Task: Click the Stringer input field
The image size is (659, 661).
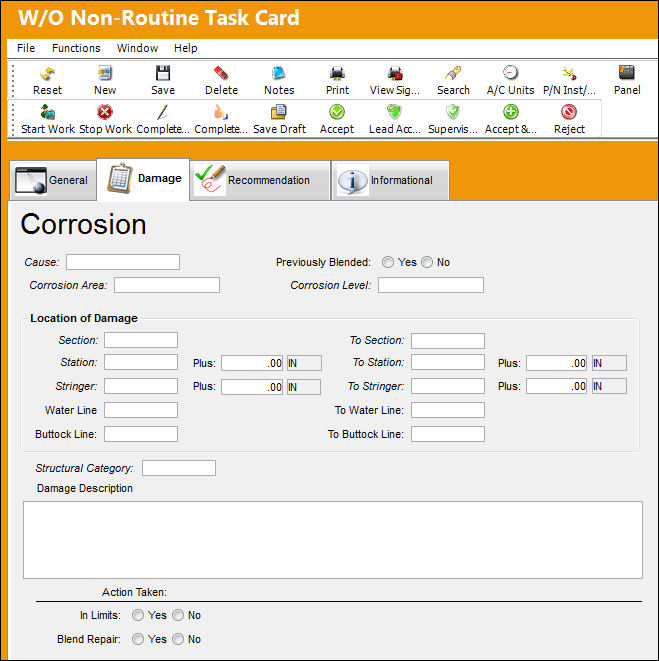Action: click(141, 386)
